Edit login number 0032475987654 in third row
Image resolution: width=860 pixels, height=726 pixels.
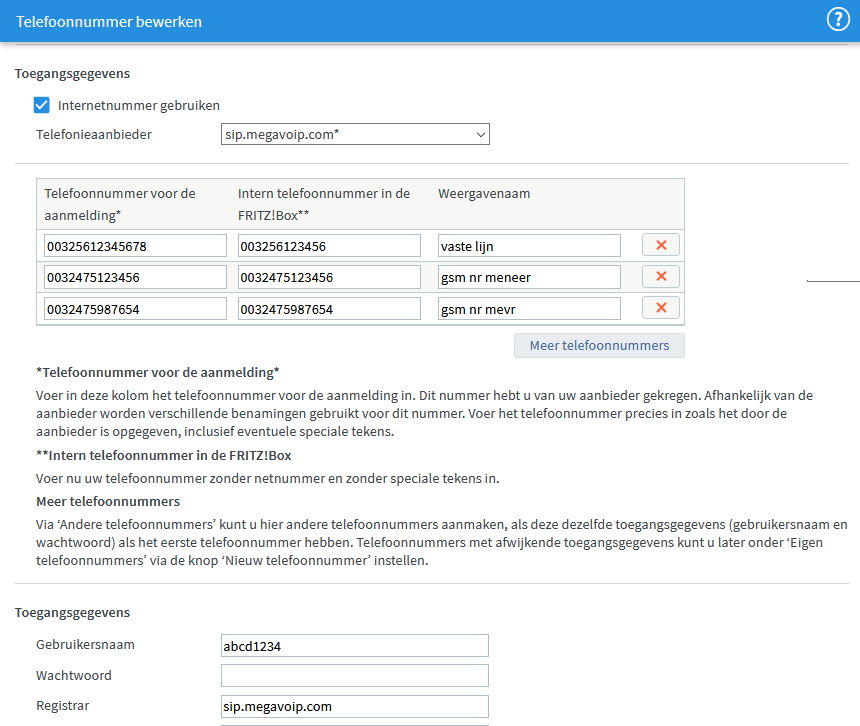pyautogui.click(x=135, y=309)
